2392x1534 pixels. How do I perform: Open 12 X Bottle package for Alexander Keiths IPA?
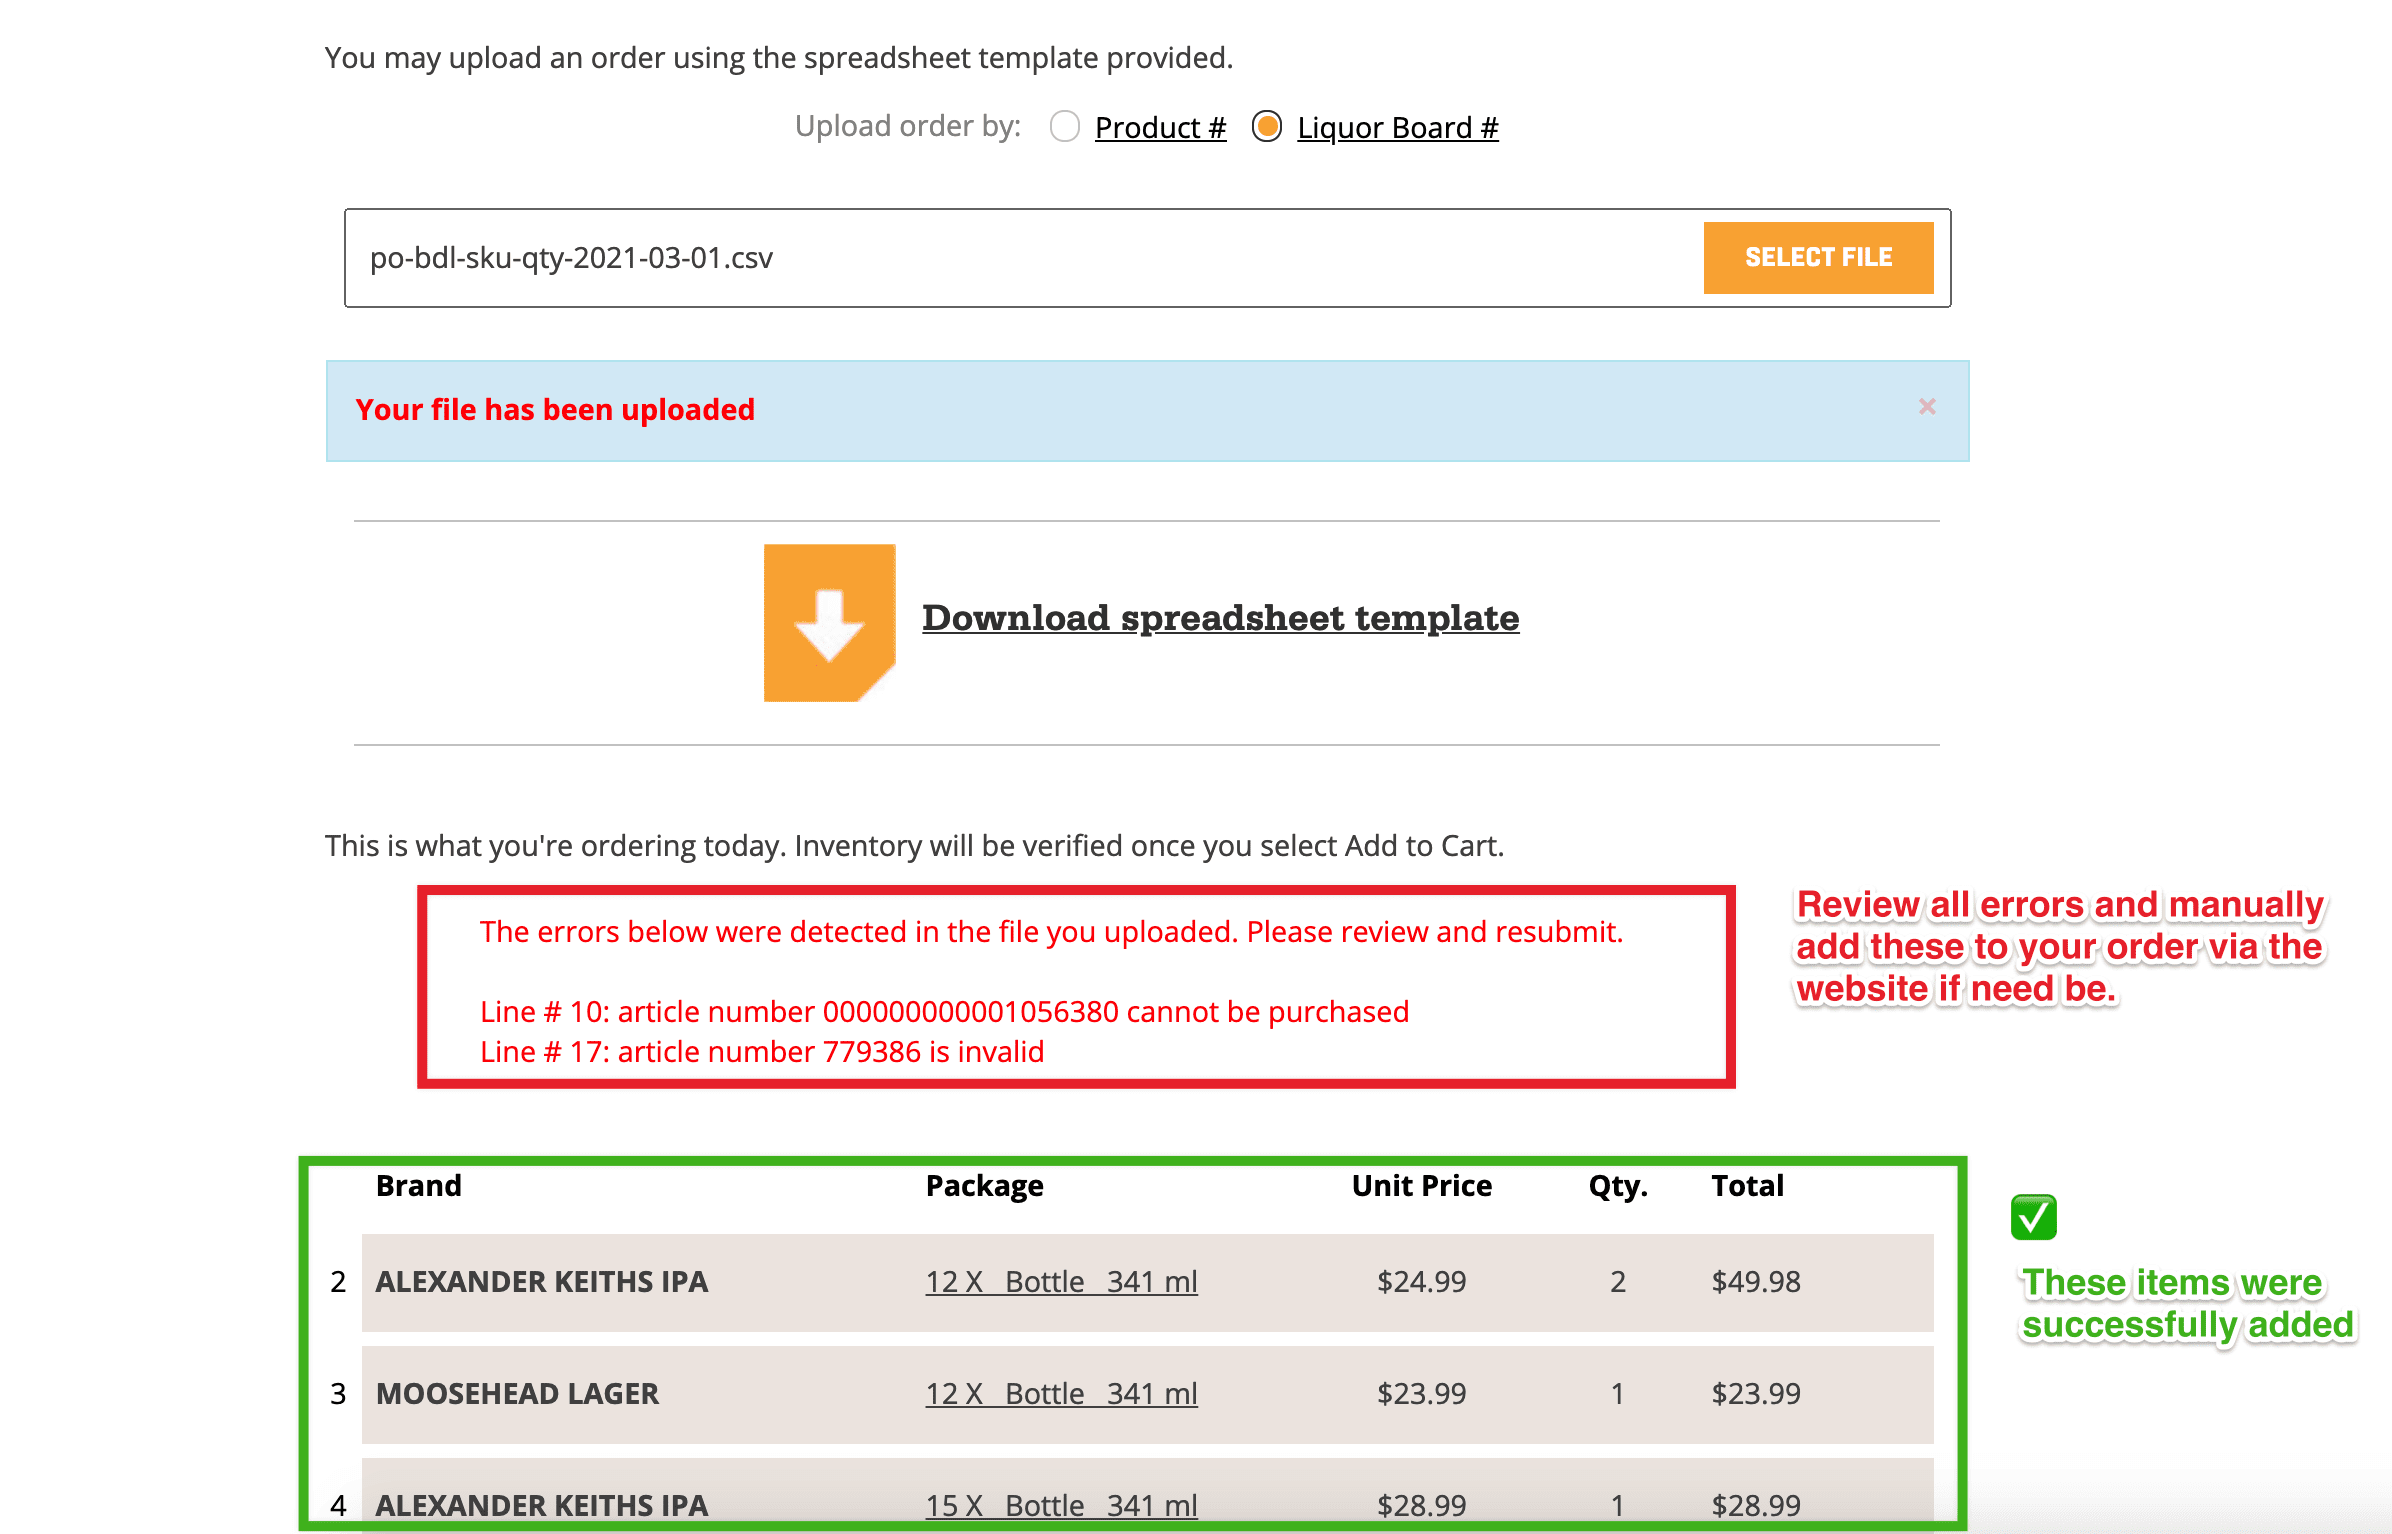pyautogui.click(x=1061, y=1282)
